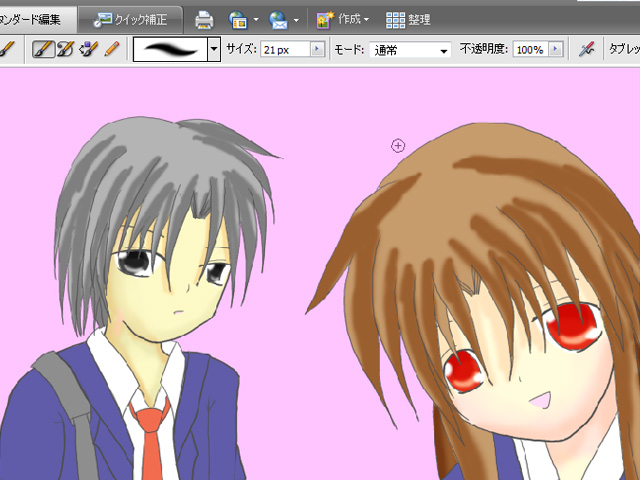The width and height of the screenshot is (640, 480).
Task: Open the 作成 menu
Action: [x=343, y=20]
